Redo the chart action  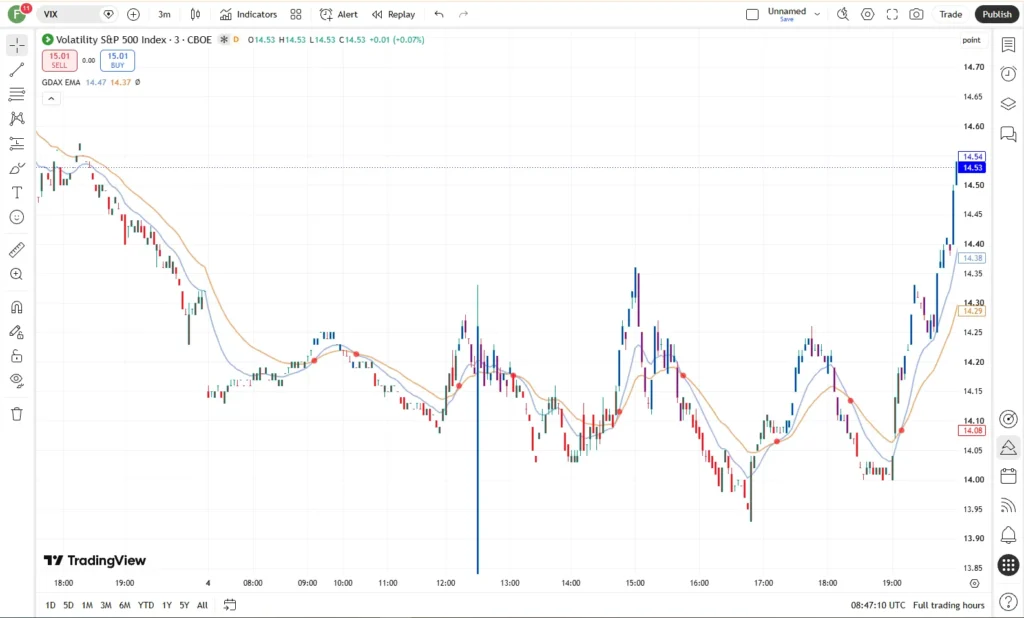click(x=464, y=14)
